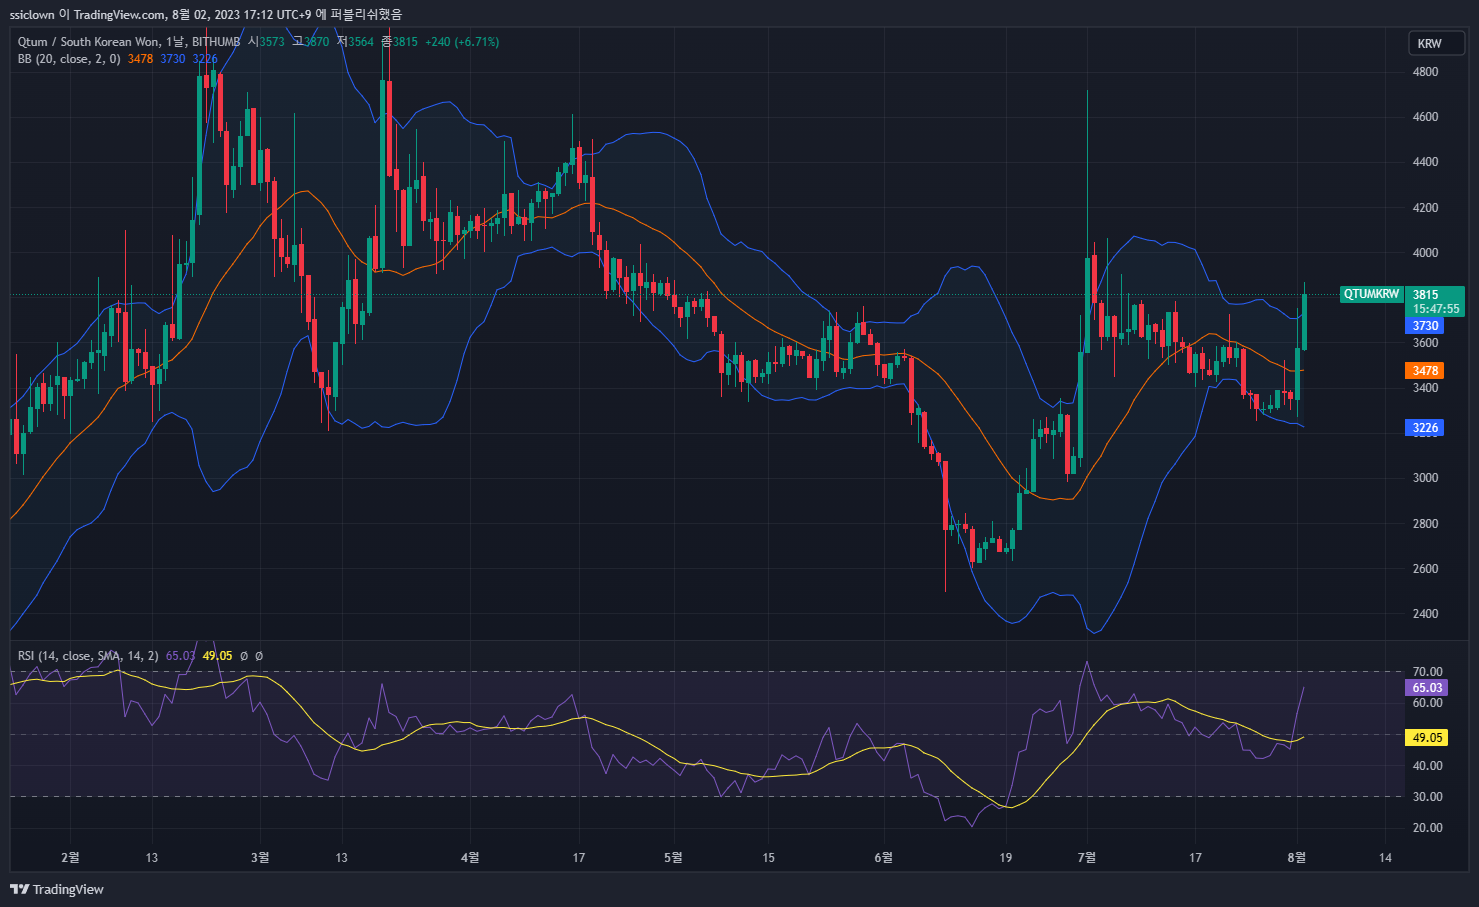Click the 2월 label on the time axis
This screenshot has height=907, width=1479.
pyautogui.click(x=70, y=857)
